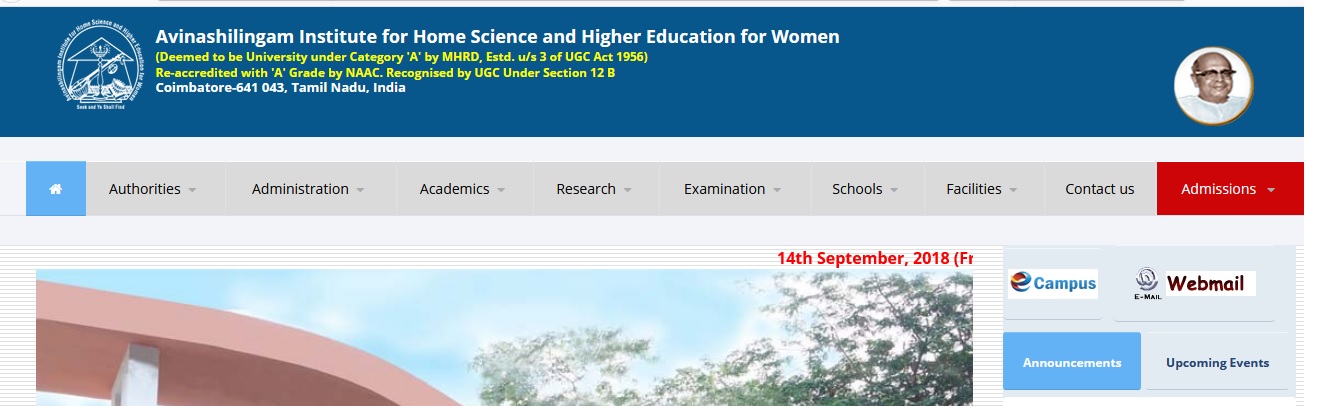Switch to the Upcoming Events tab

click(x=1217, y=362)
